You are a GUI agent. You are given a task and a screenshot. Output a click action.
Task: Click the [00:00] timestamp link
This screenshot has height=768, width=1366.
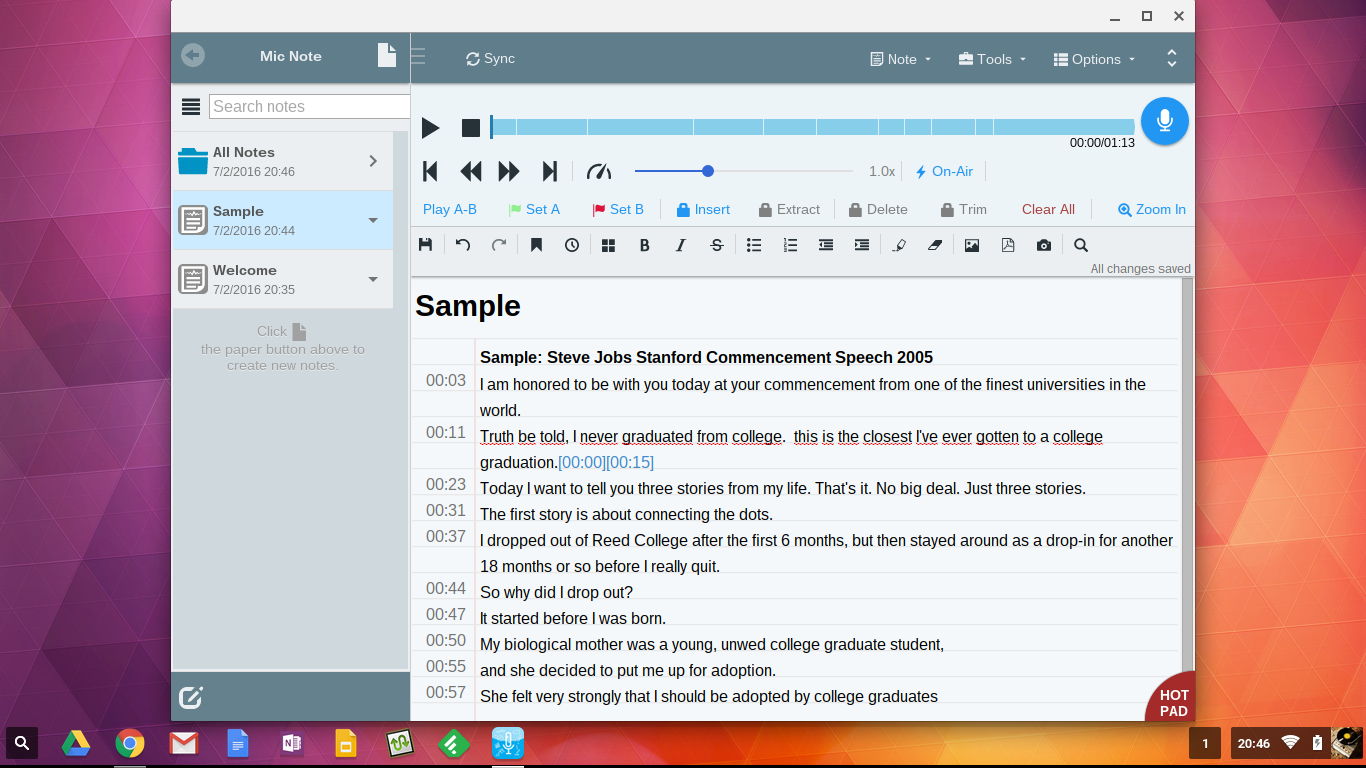[582, 462]
